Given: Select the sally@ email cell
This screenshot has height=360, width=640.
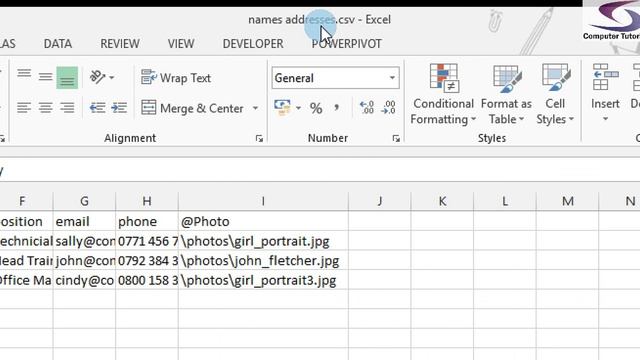Looking at the screenshot, I should [84, 241].
